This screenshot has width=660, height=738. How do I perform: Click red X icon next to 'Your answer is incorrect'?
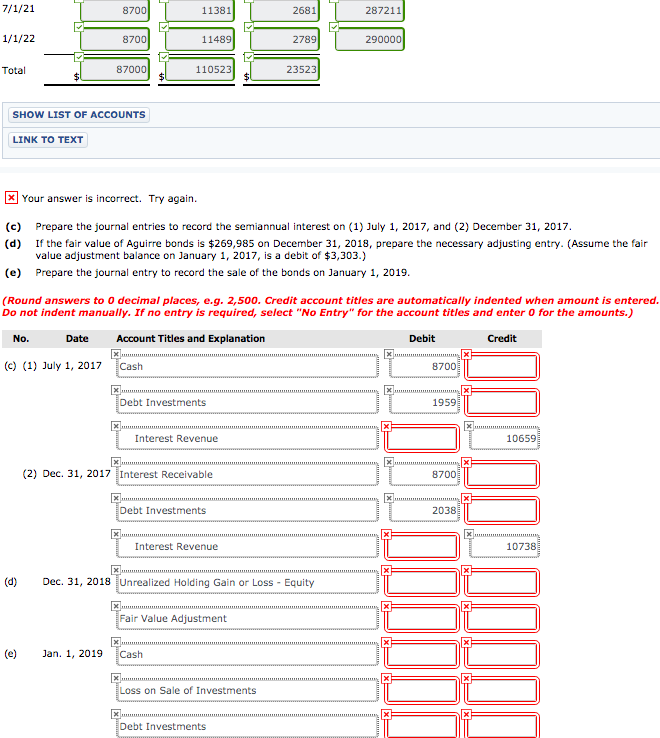pos(11,198)
